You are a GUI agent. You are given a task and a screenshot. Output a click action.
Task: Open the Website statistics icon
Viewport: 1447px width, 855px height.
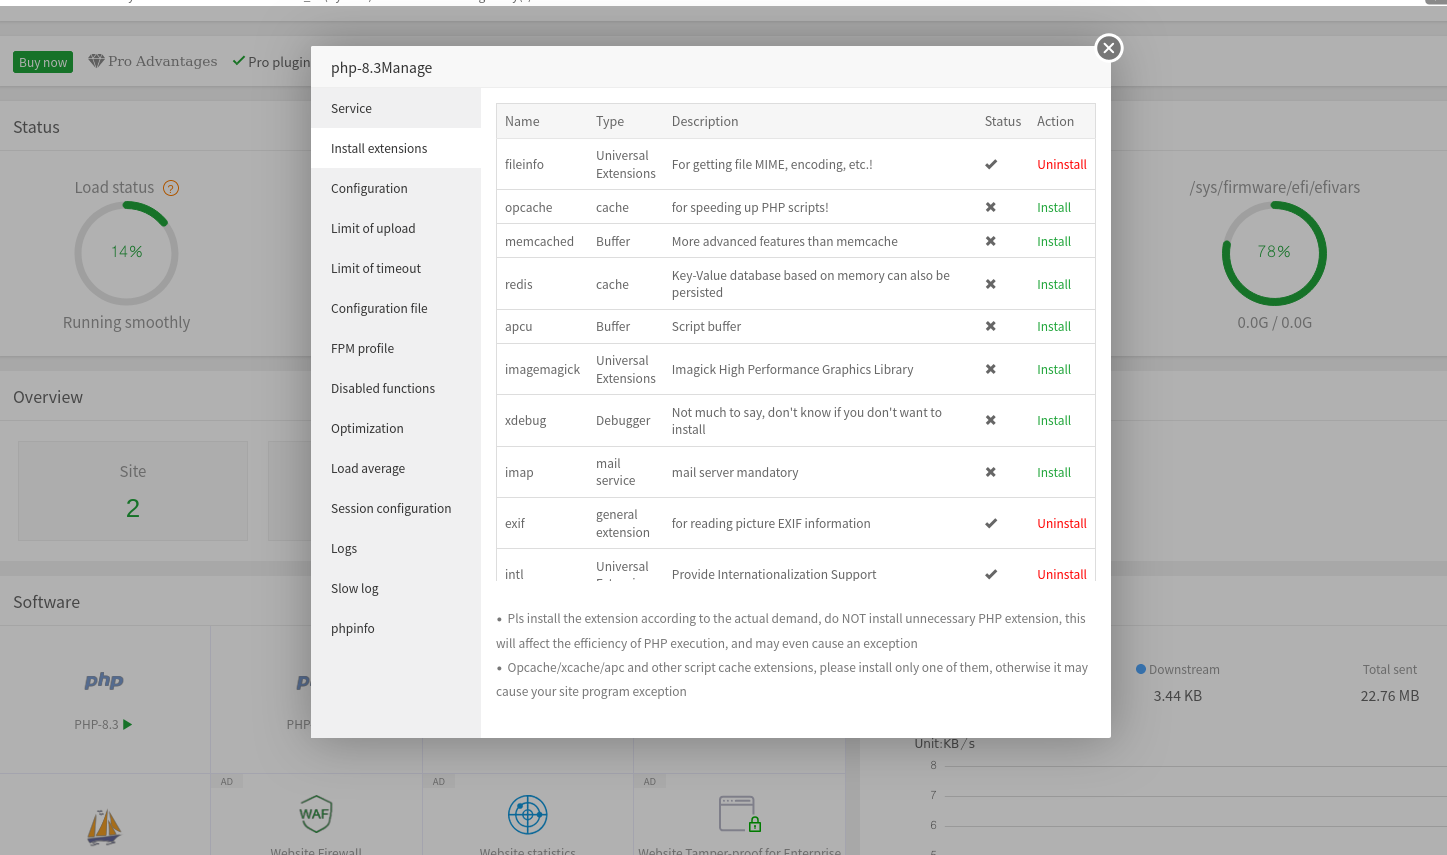tap(527, 815)
